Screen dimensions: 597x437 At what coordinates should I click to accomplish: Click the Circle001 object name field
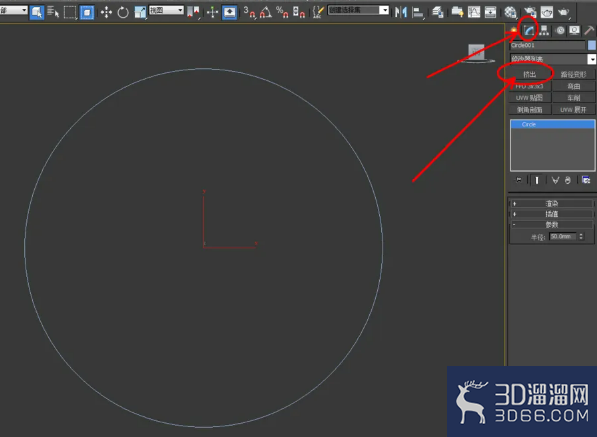[x=547, y=45]
